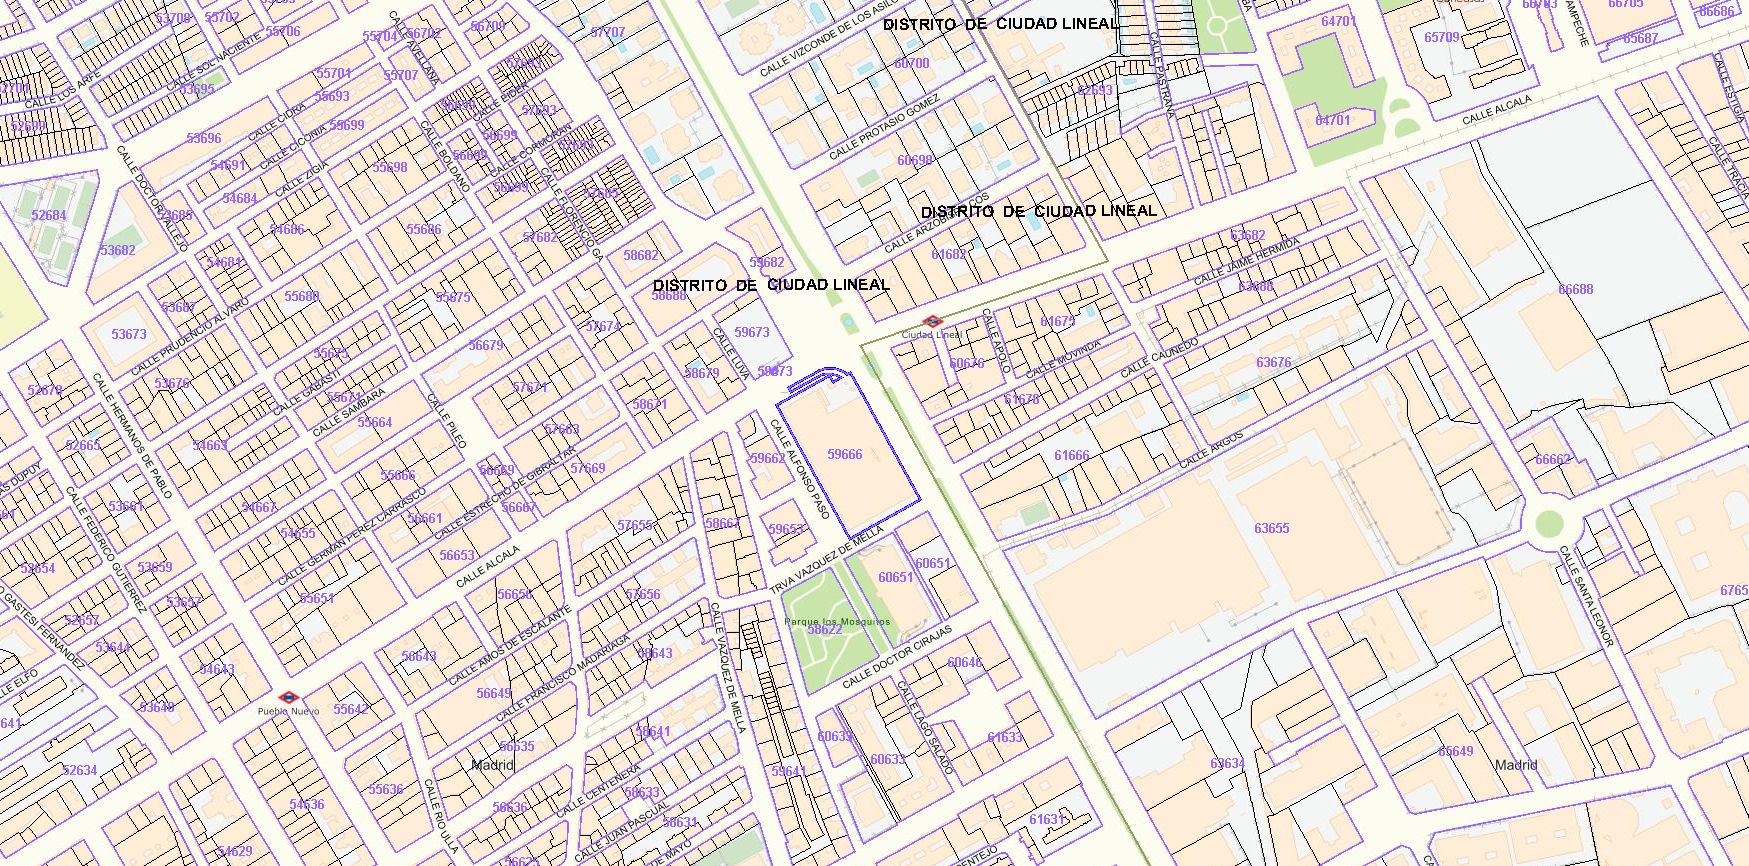
Task: Click block number 60651 near the park
Action: tap(895, 578)
